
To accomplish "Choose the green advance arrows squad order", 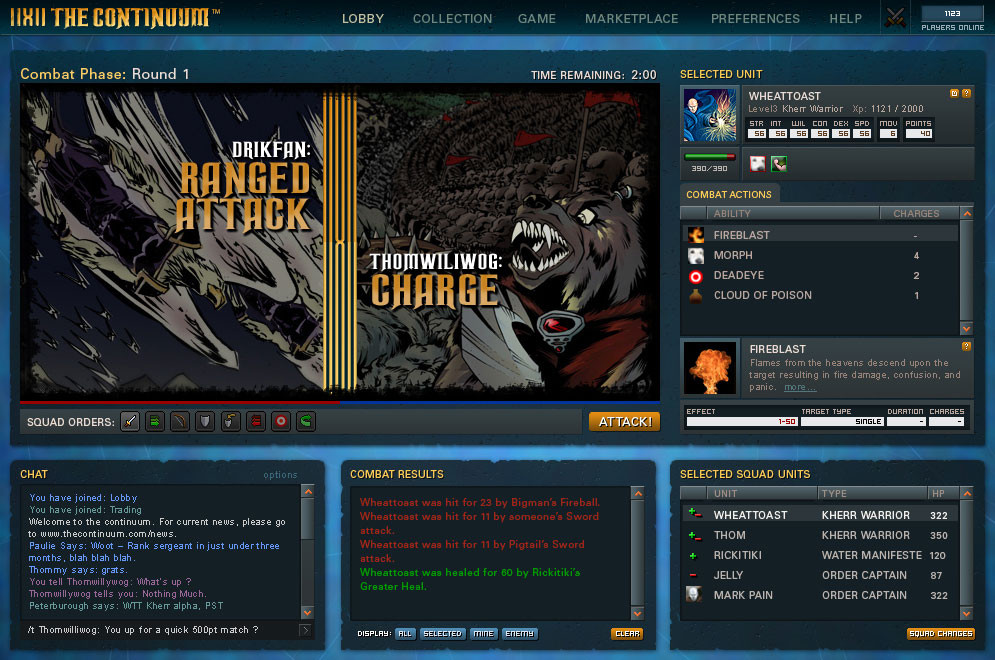I will [x=155, y=421].
